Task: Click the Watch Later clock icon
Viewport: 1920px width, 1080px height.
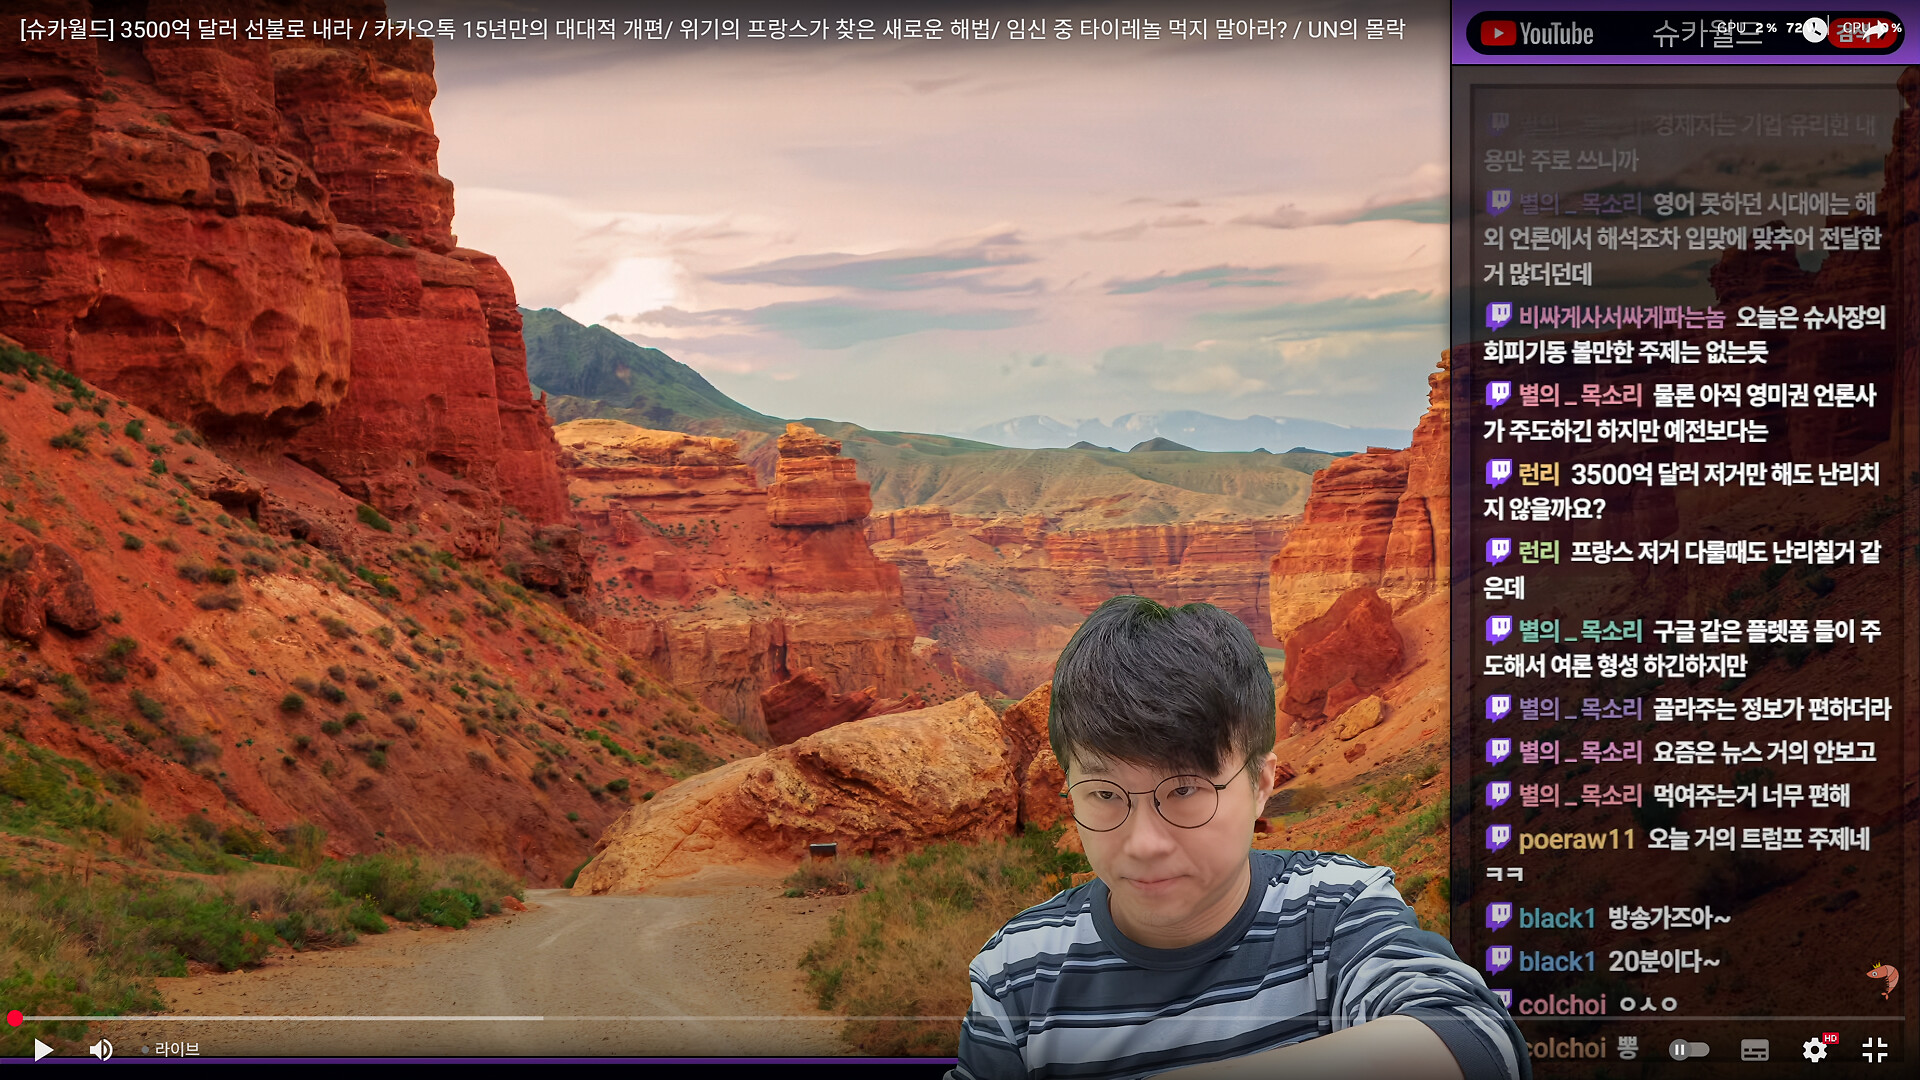Action: (1814, 30)
